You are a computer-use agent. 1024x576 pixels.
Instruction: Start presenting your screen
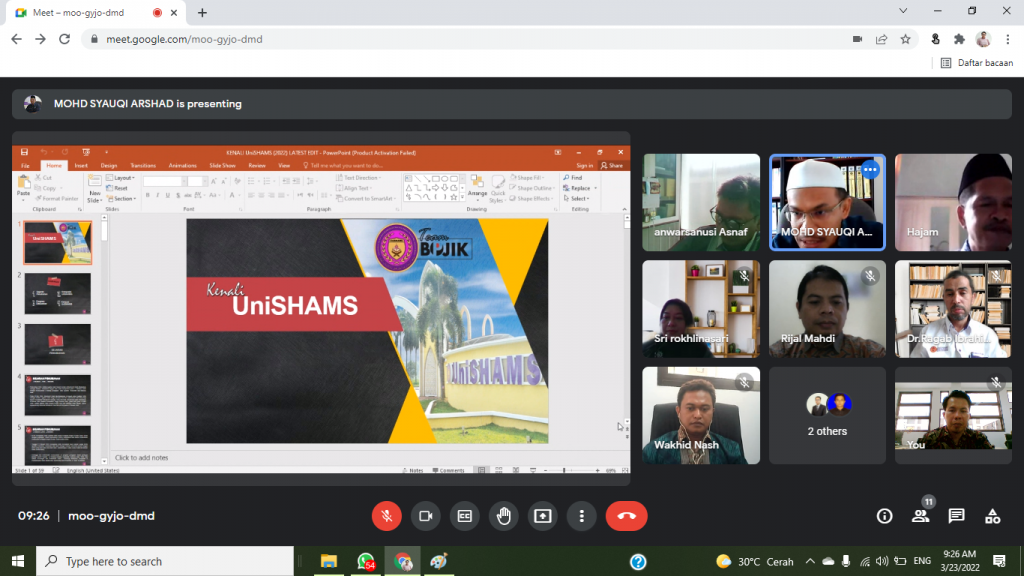point(543,516)
